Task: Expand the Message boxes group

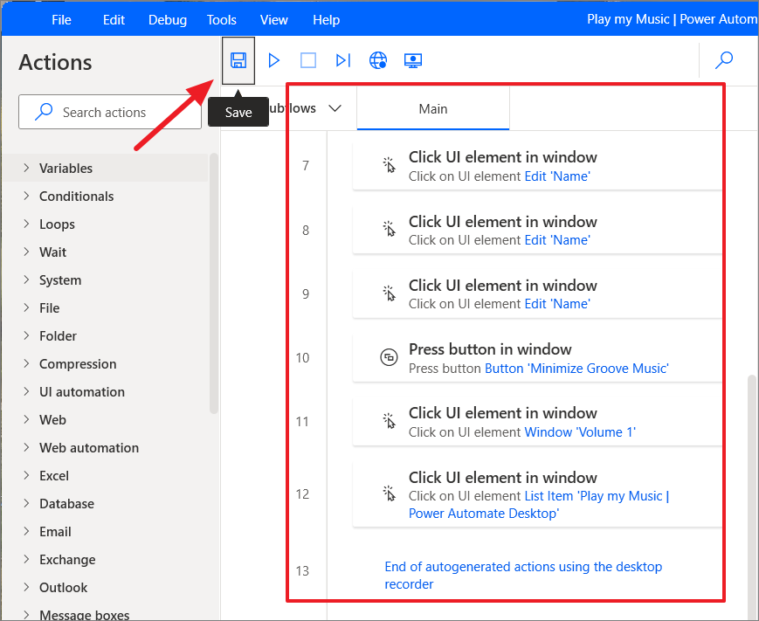Action: coord(26,615)
